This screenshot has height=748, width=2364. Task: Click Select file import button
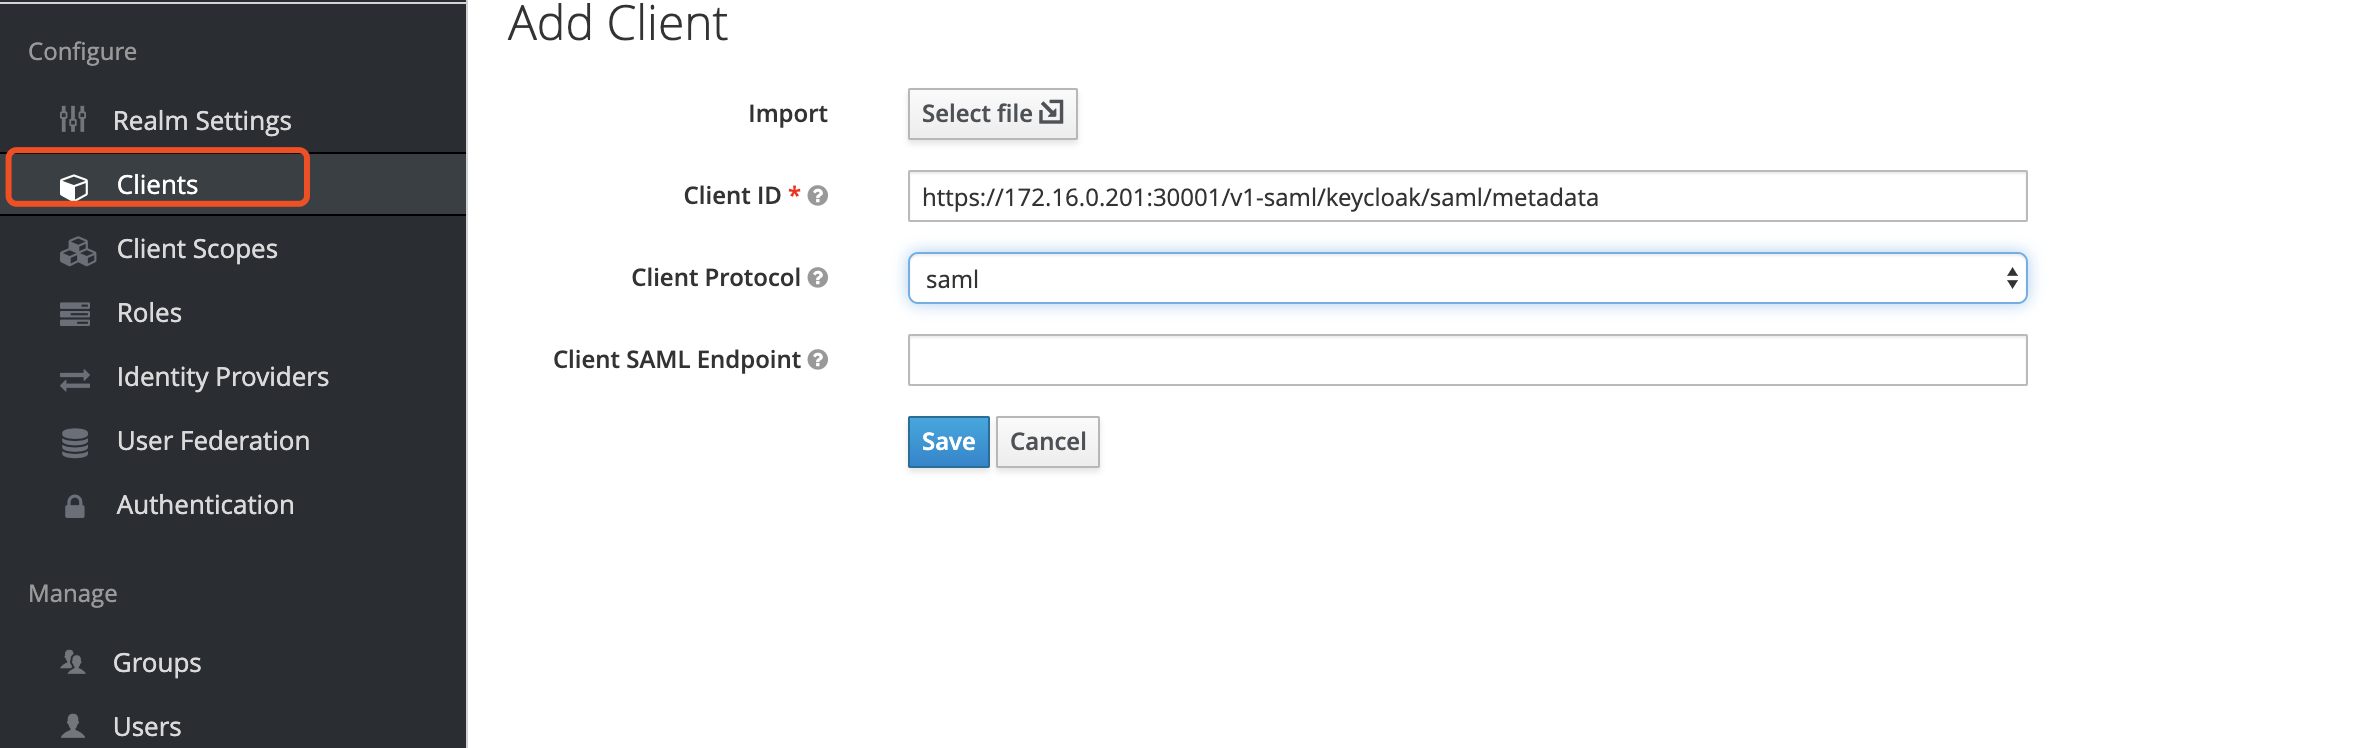pyautogui.click(x=992, y=114)
